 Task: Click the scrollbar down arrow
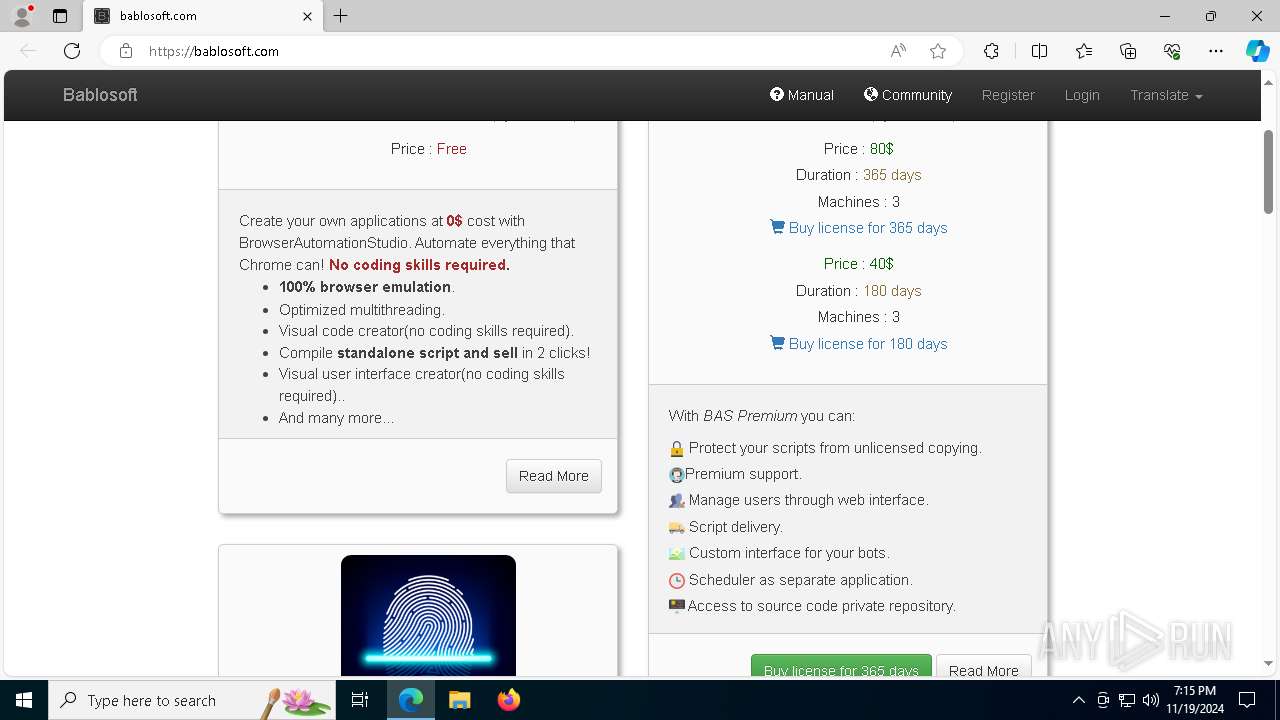point(1269,664)
